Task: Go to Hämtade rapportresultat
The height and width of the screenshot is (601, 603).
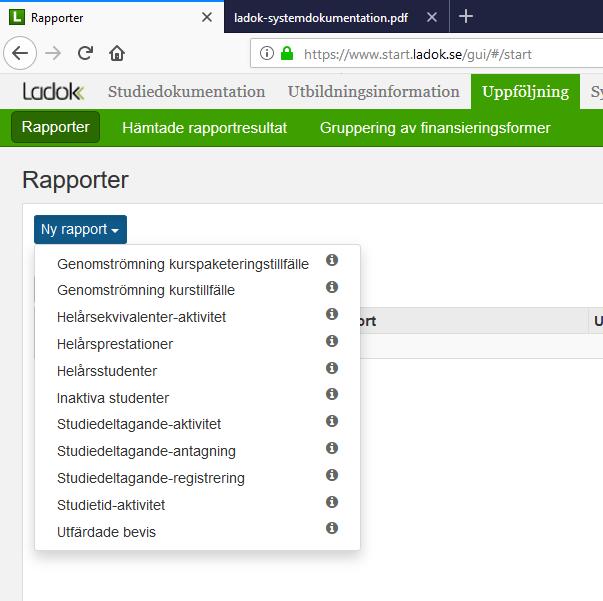Action: (x=204, y=128)
